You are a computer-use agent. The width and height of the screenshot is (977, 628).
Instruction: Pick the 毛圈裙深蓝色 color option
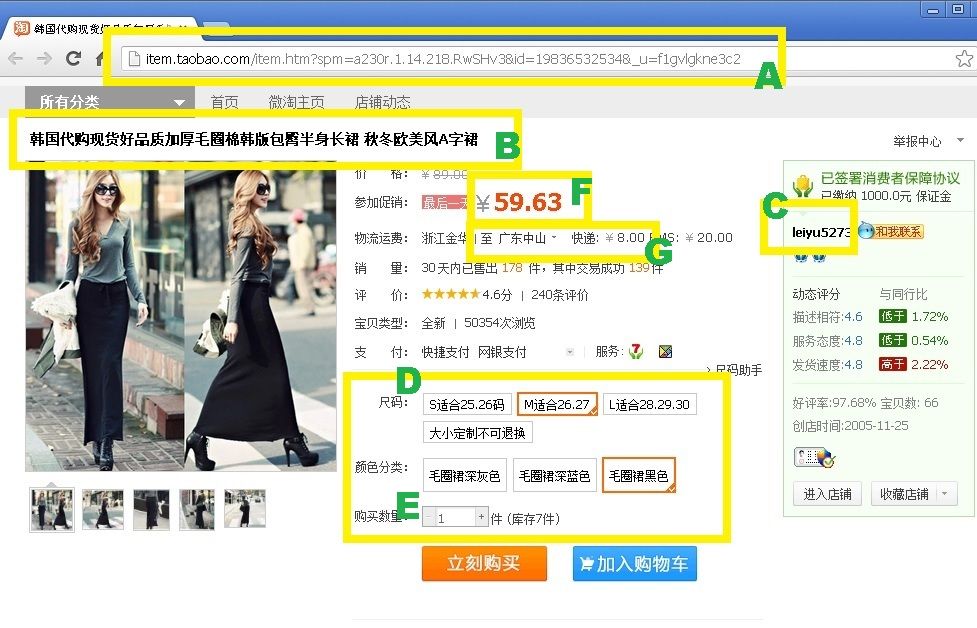pos(554,476)
